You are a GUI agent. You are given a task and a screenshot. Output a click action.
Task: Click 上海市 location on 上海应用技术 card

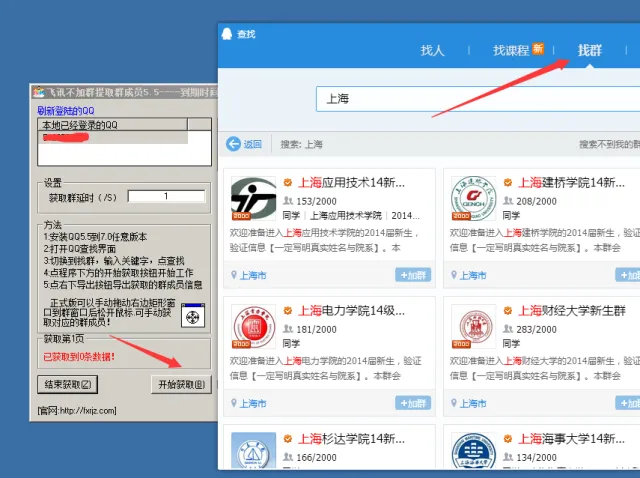(253, 276)
